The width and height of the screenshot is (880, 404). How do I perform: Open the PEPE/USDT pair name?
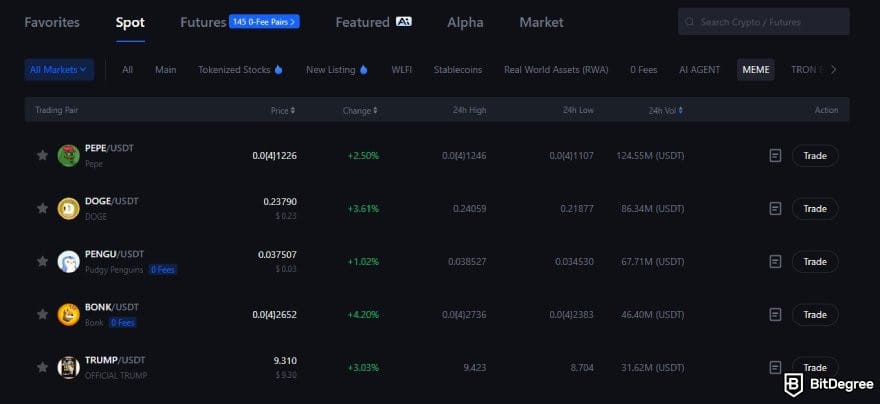(109, 148)
